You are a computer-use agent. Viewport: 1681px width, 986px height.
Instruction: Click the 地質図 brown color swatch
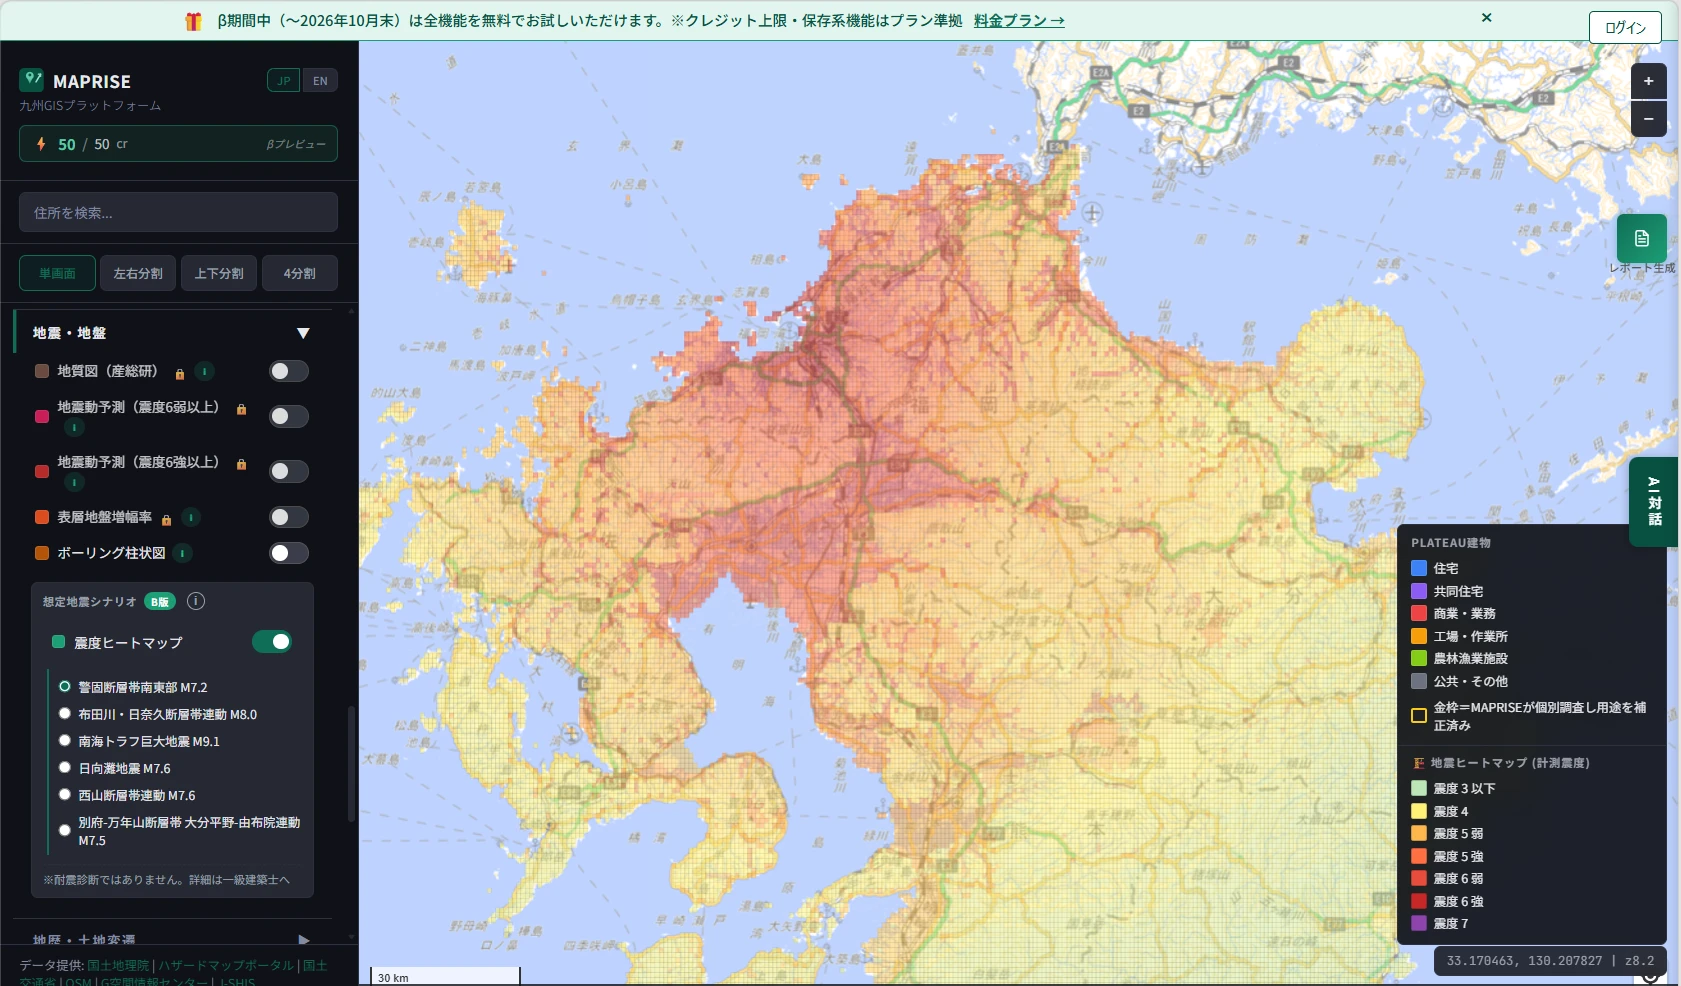point(42,371)
